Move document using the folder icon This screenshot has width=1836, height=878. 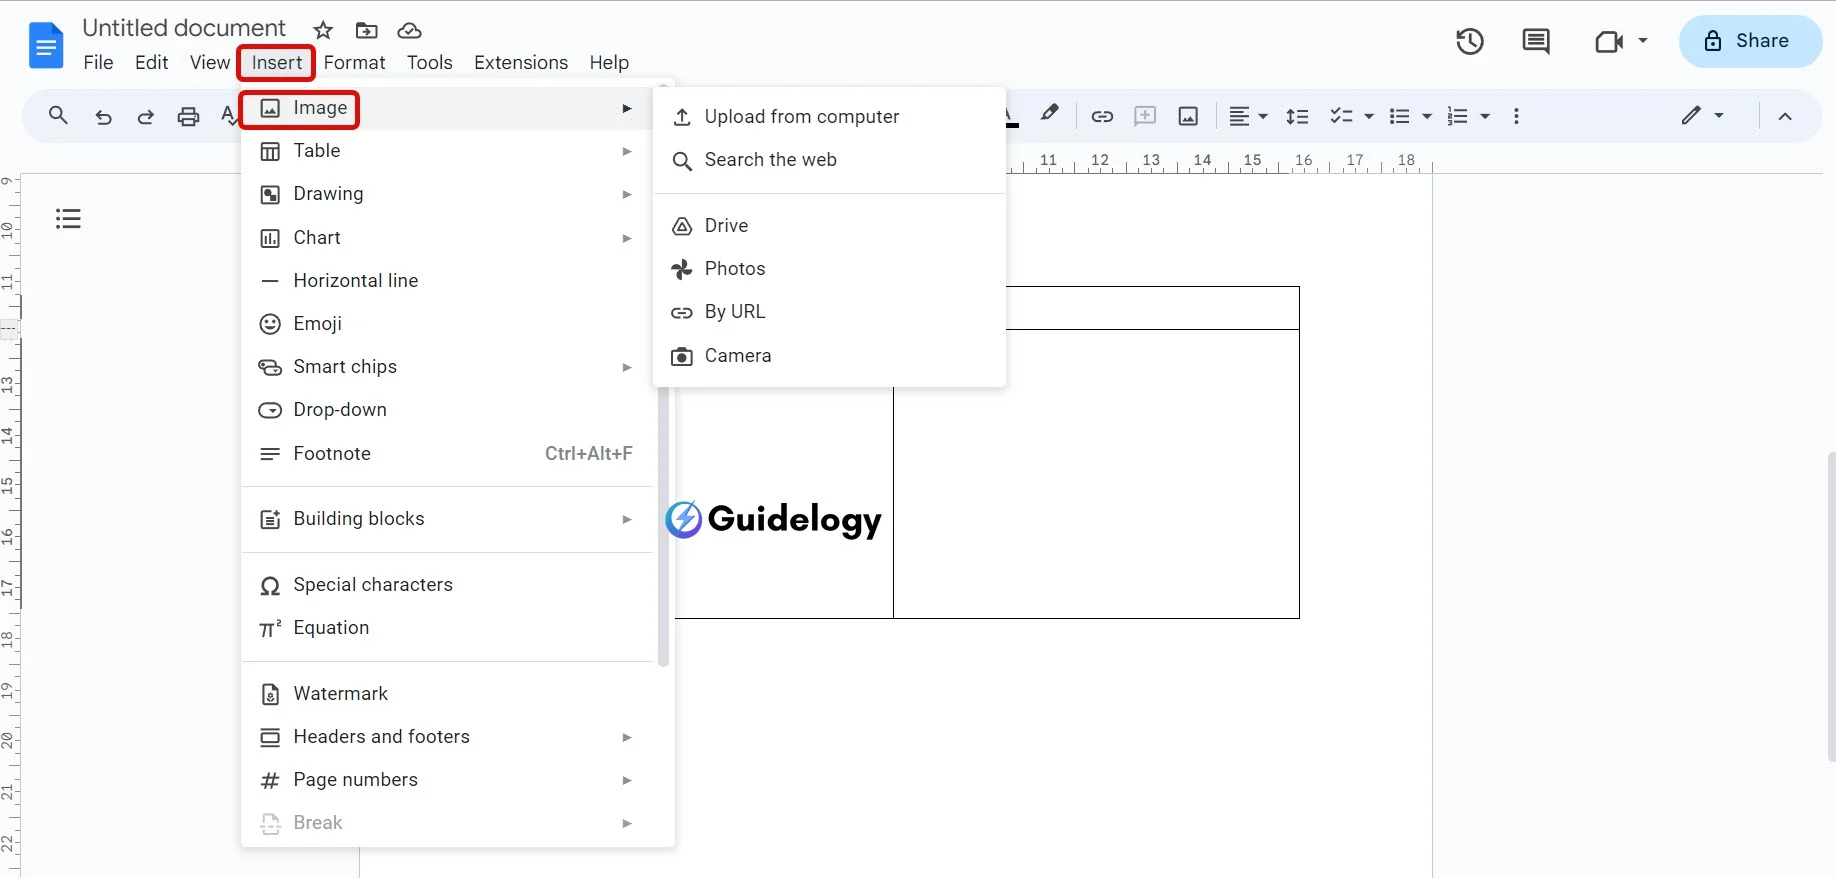coord(367,30)
